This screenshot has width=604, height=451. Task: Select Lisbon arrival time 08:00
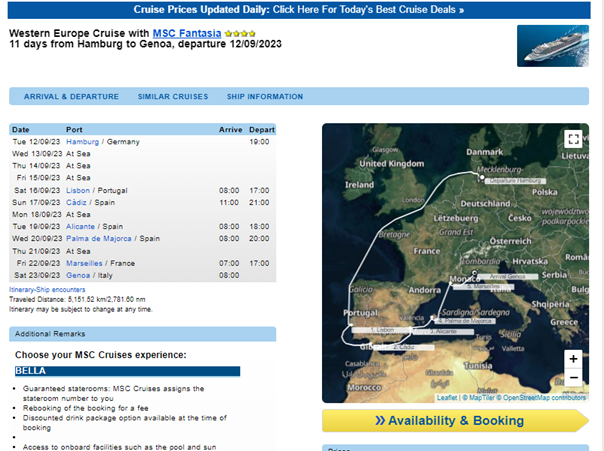pyautogui.click(x=229, y=190)
